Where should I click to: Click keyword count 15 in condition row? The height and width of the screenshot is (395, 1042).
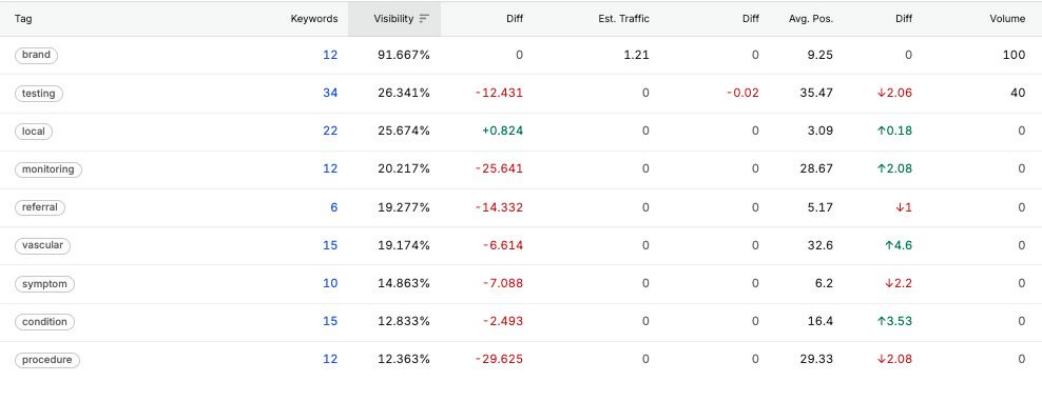(x=330, y=321)
